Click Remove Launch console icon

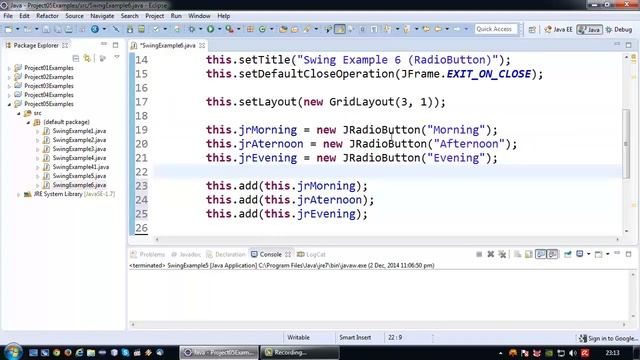coord(491,254)
